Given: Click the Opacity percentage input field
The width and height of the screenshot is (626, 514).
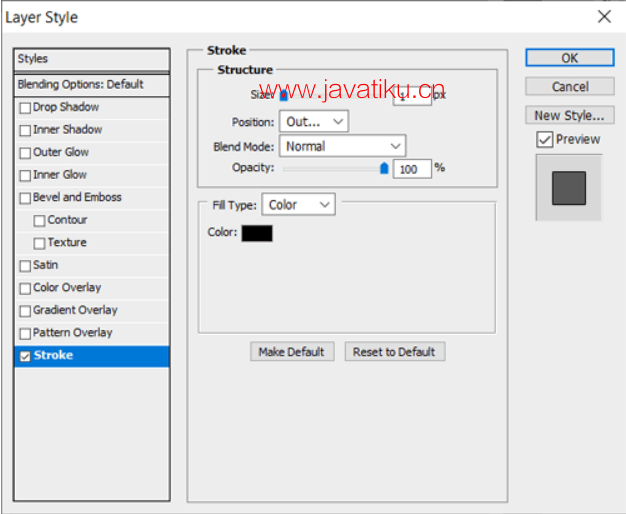Looking at the screenshot, I should (411, 169).
